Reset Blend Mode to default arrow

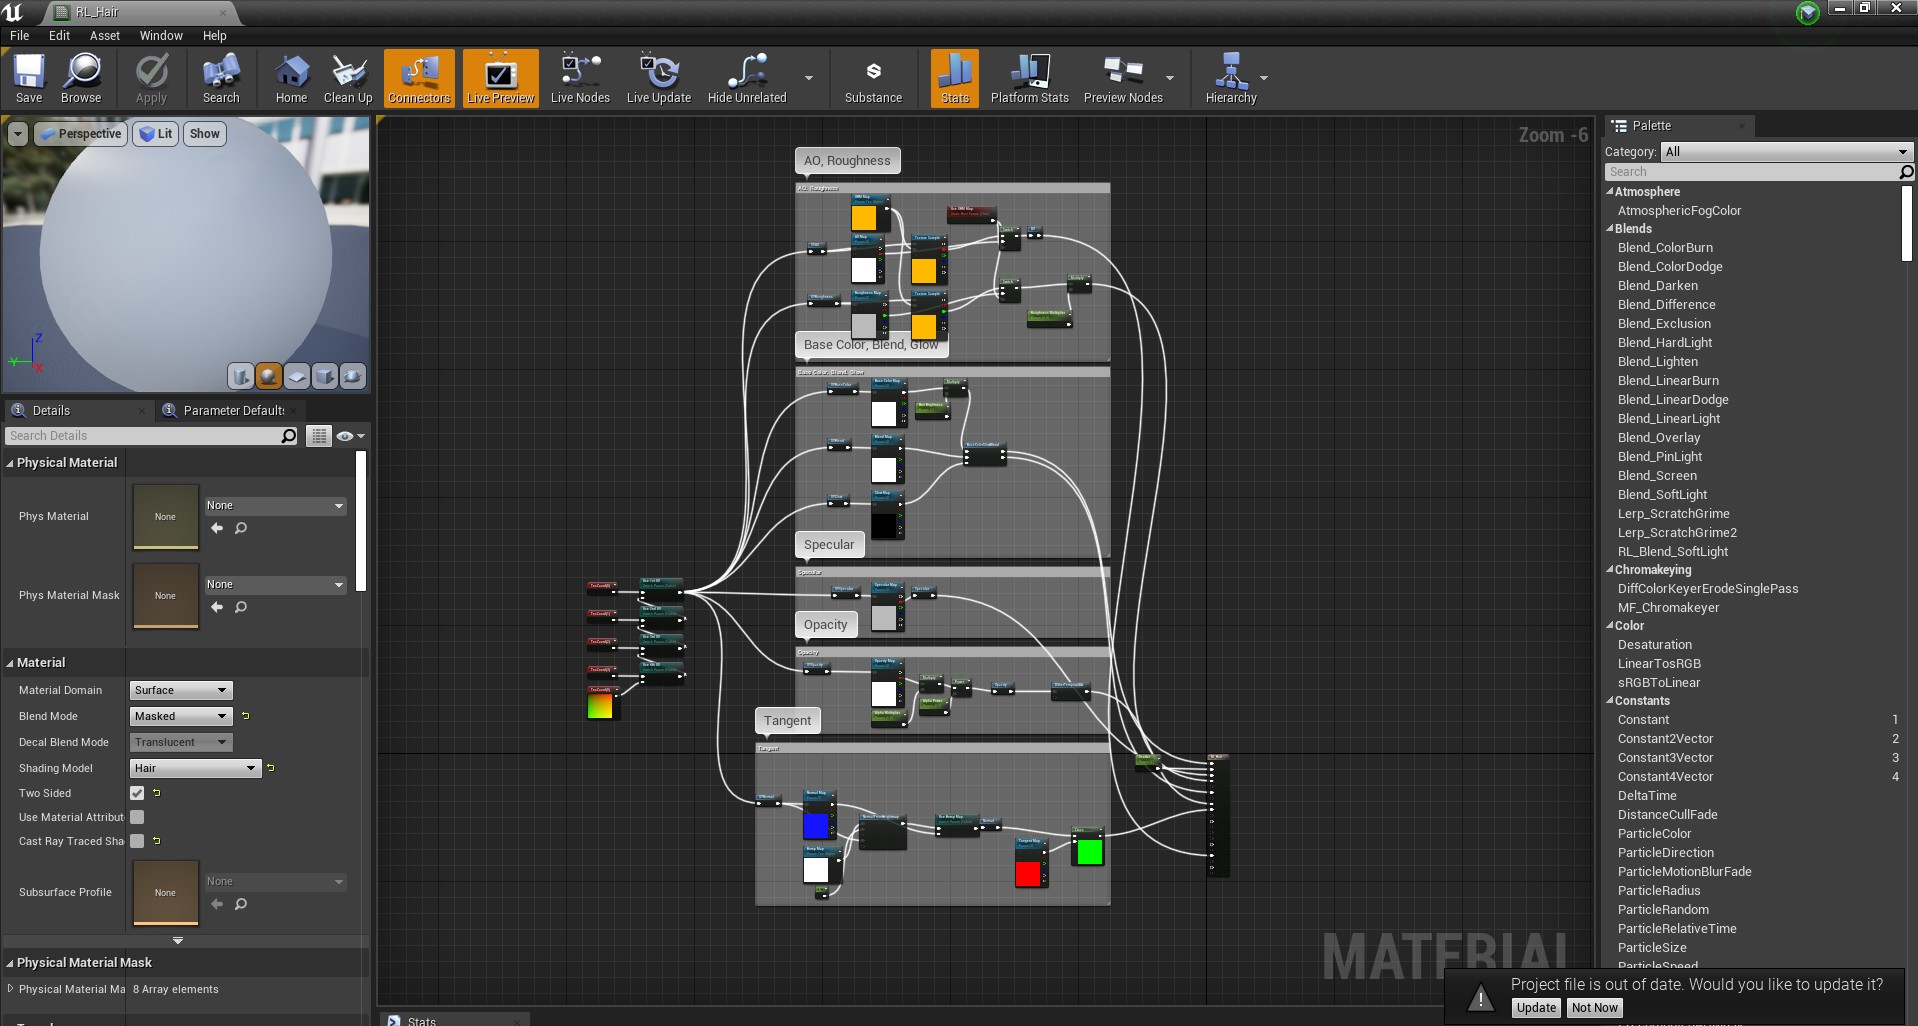pos(246,716)
